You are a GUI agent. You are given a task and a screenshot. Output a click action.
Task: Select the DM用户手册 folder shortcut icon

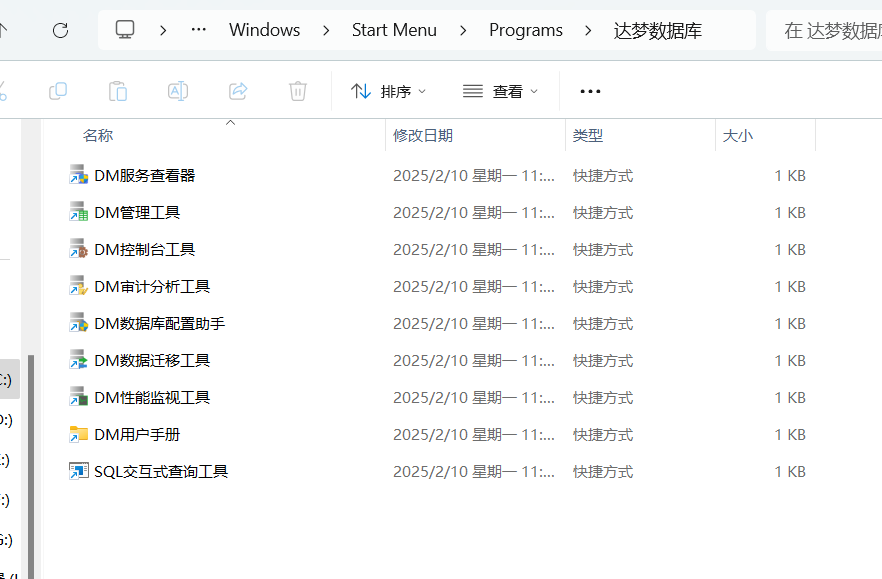[x=79, y=434]
